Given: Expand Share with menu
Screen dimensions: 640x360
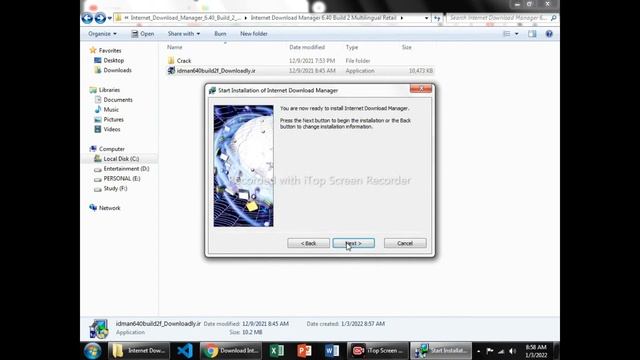Looking at the screenshot, I should click(x=184, y=34).
